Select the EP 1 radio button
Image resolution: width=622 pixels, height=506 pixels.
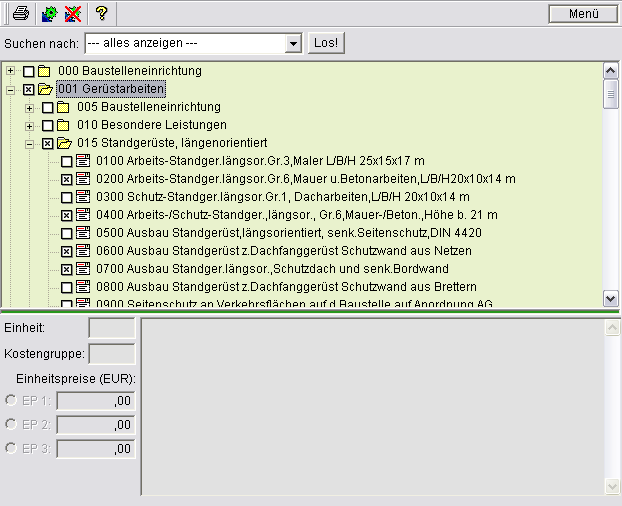click(x=11, y=400)
